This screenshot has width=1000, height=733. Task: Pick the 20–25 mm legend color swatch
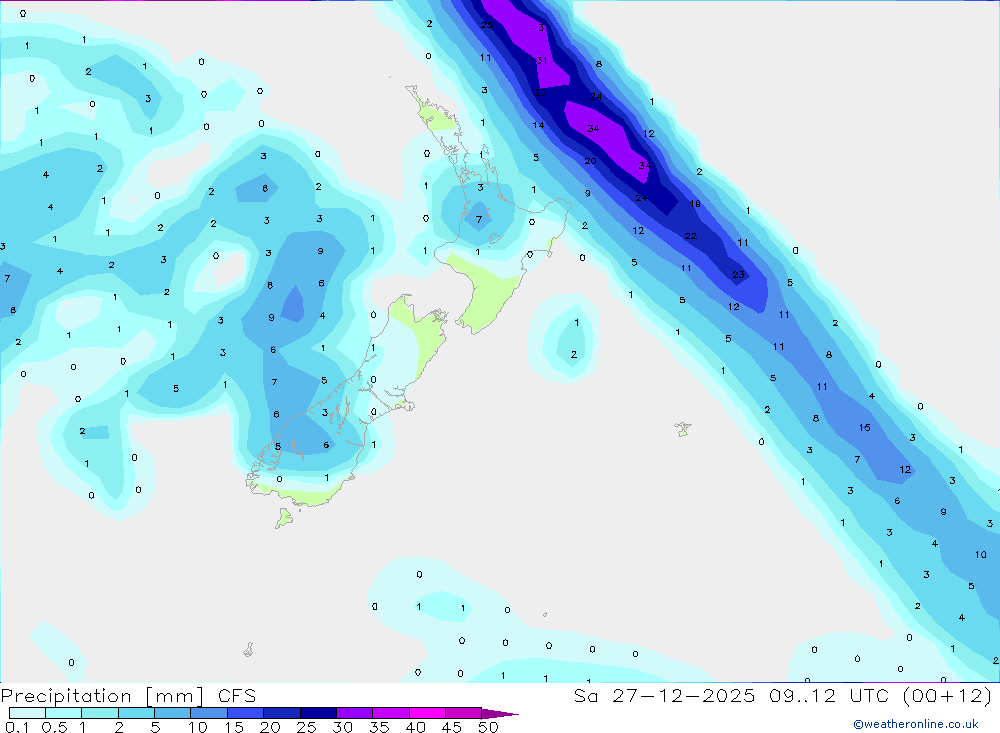(281, 713)
